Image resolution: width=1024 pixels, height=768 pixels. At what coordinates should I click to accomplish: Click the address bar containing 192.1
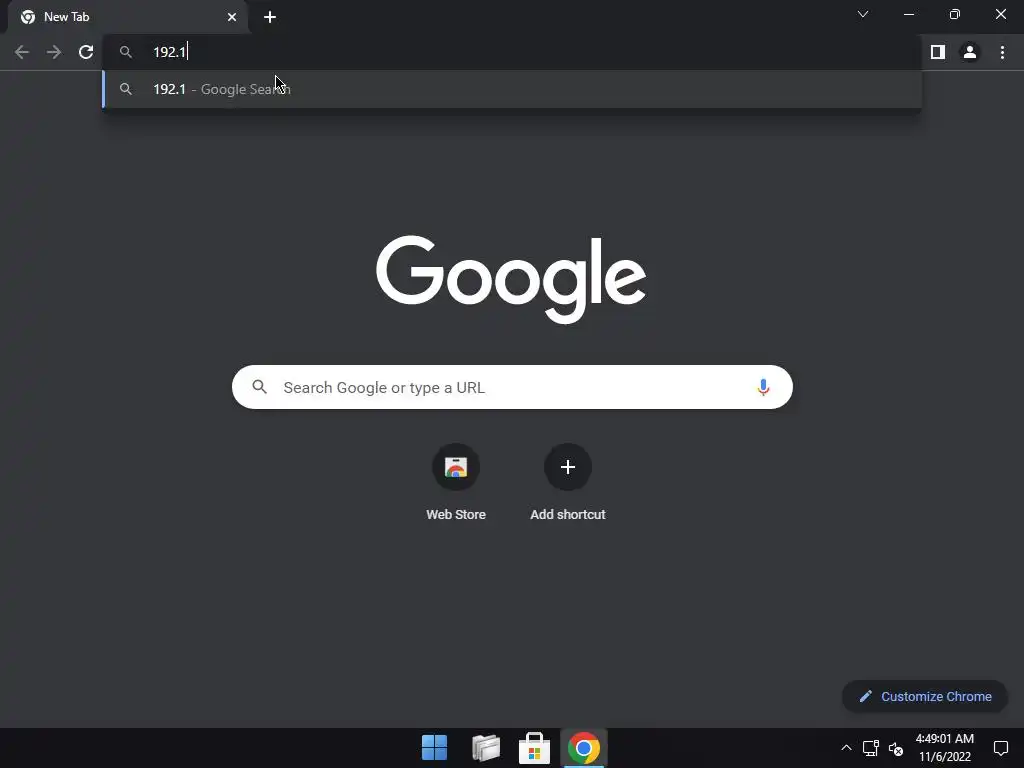pos(512,52)
